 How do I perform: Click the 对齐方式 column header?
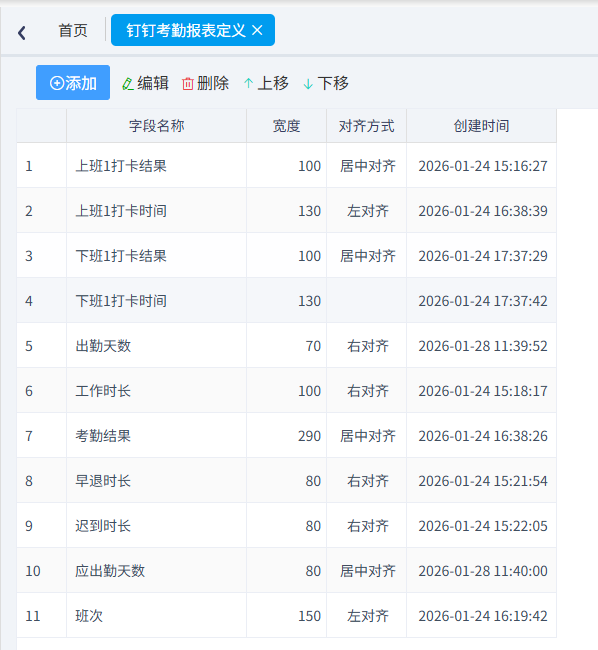point(366,126)
